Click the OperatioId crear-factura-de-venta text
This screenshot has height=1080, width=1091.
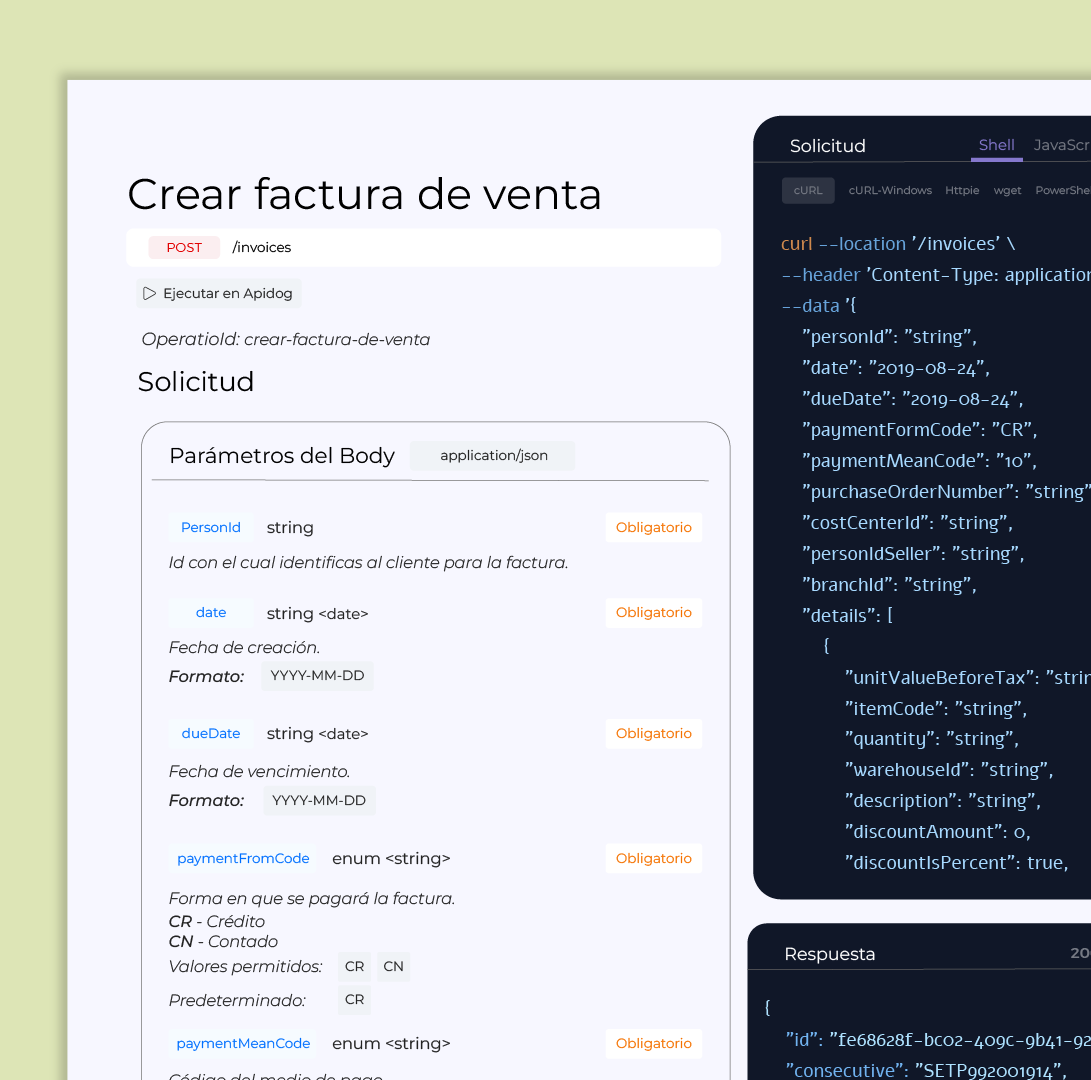(285, 340)
